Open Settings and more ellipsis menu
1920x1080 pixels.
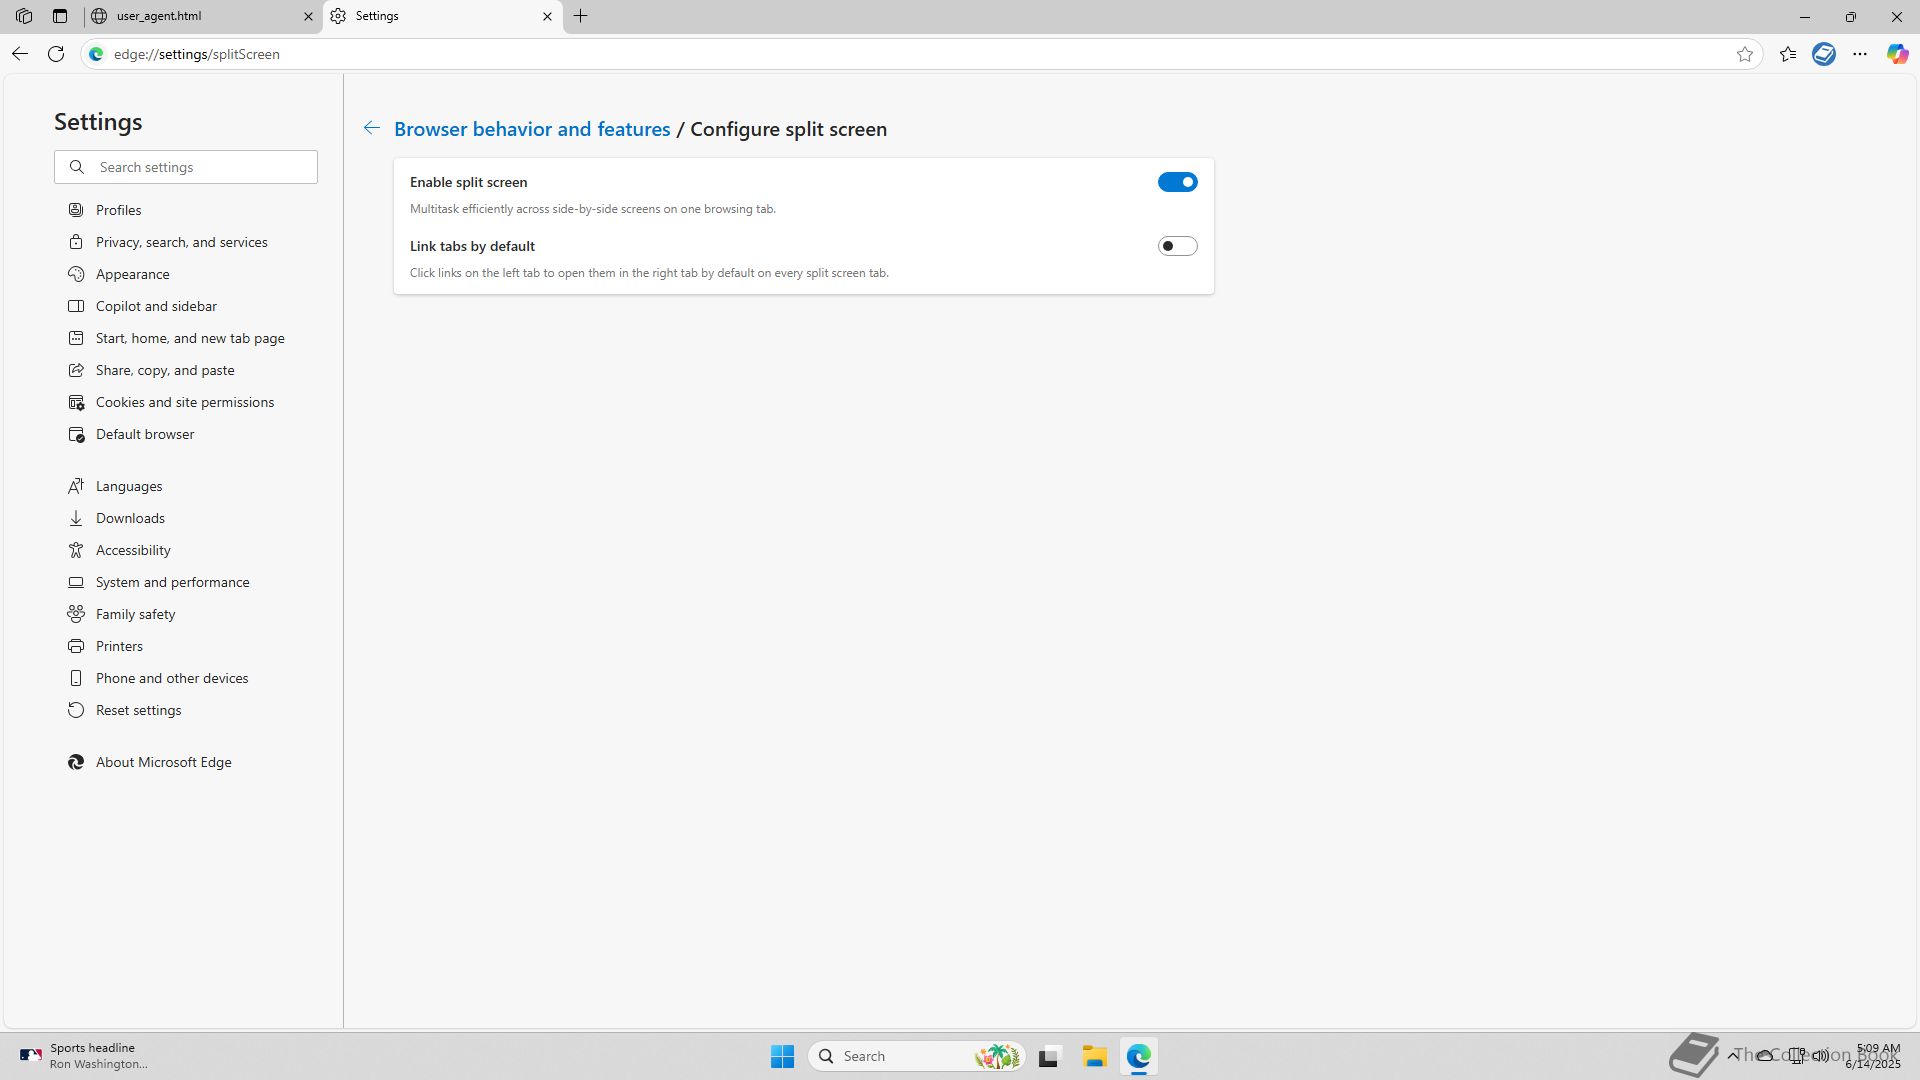(1860, 54)
